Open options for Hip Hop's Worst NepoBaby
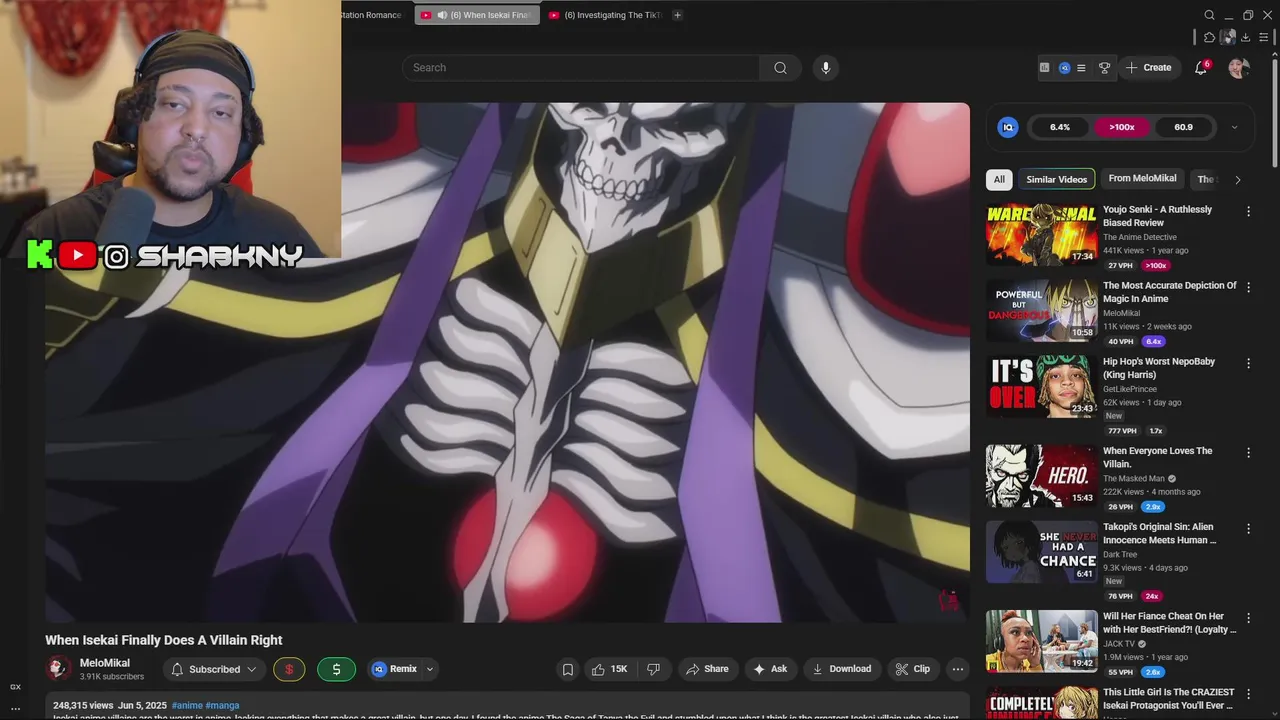The height and width of the screenshot is (720, 1280). pos(1248,363)
